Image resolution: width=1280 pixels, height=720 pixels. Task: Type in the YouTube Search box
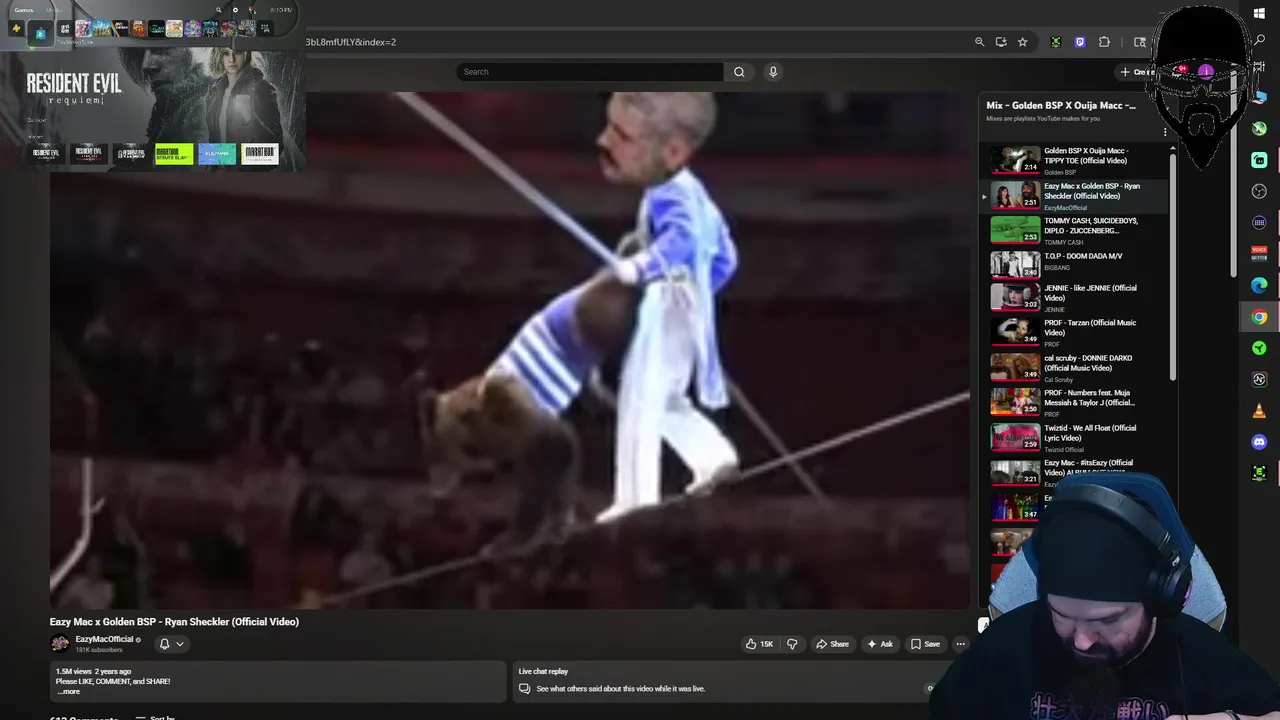point(590,72)
